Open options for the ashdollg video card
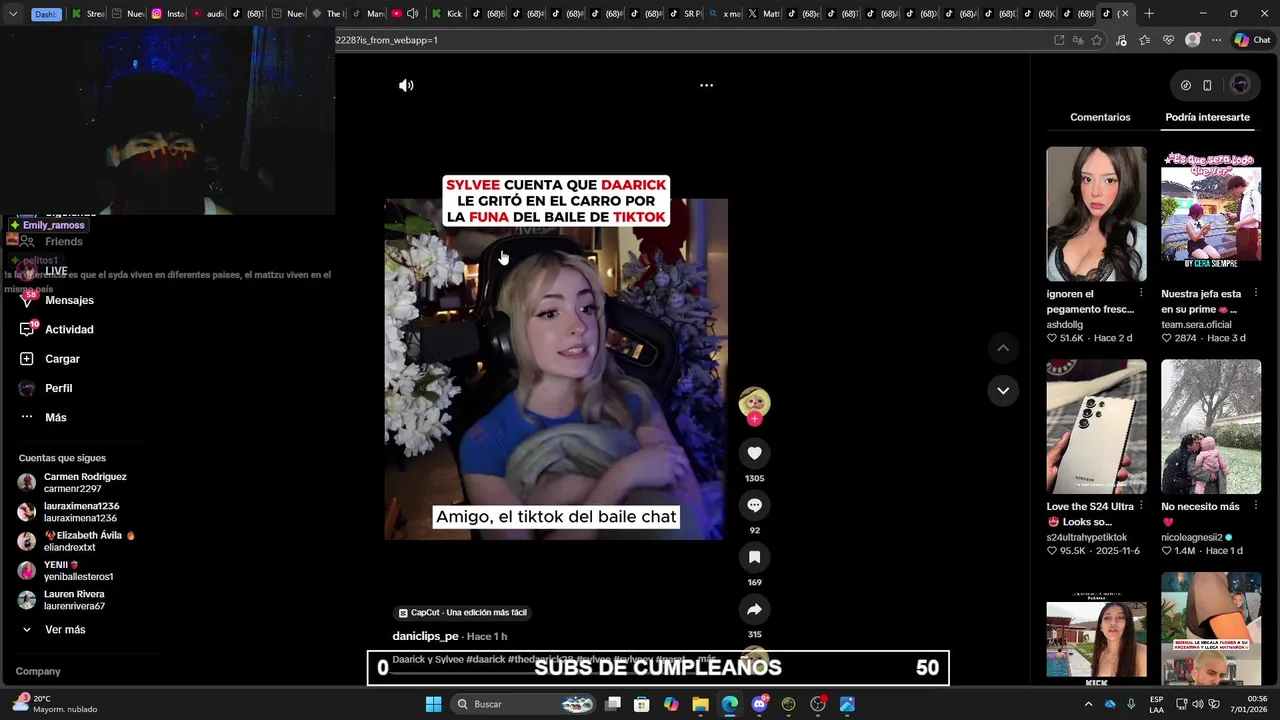This screenshot has height=720, width=1280. (1141, 293)
